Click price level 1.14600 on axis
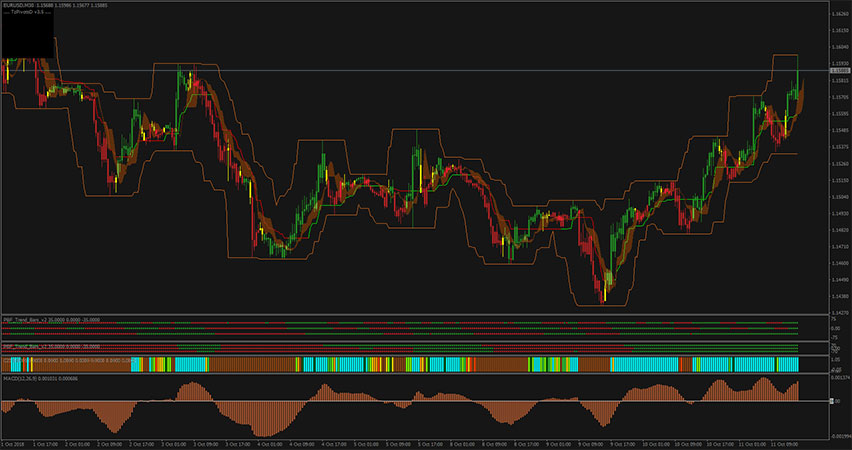This screenshot has width=852, height=450. click(841, 263)
